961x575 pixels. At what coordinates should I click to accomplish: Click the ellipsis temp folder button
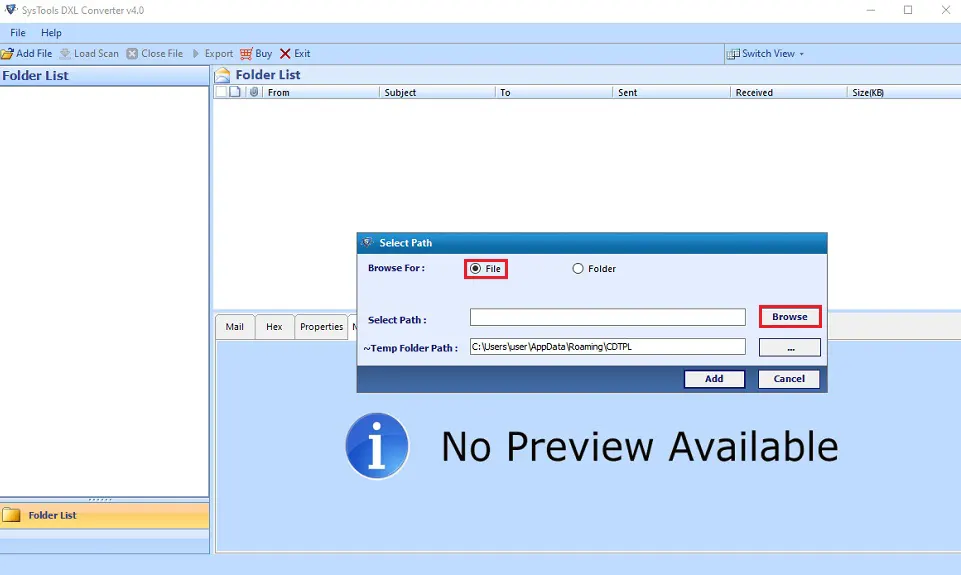(789, 348)
